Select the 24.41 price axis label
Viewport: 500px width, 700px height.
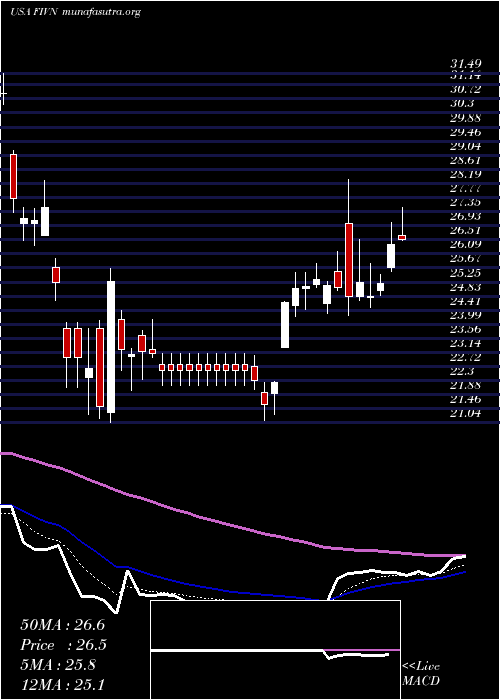tap(466, 301)
